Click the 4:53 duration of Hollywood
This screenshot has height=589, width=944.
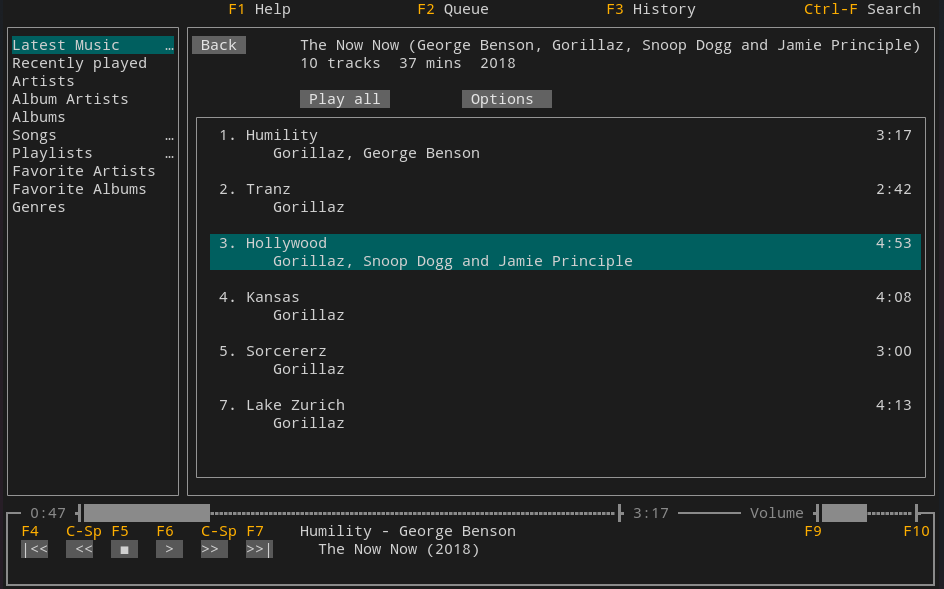pyautogui.click(x=893, y=243)
